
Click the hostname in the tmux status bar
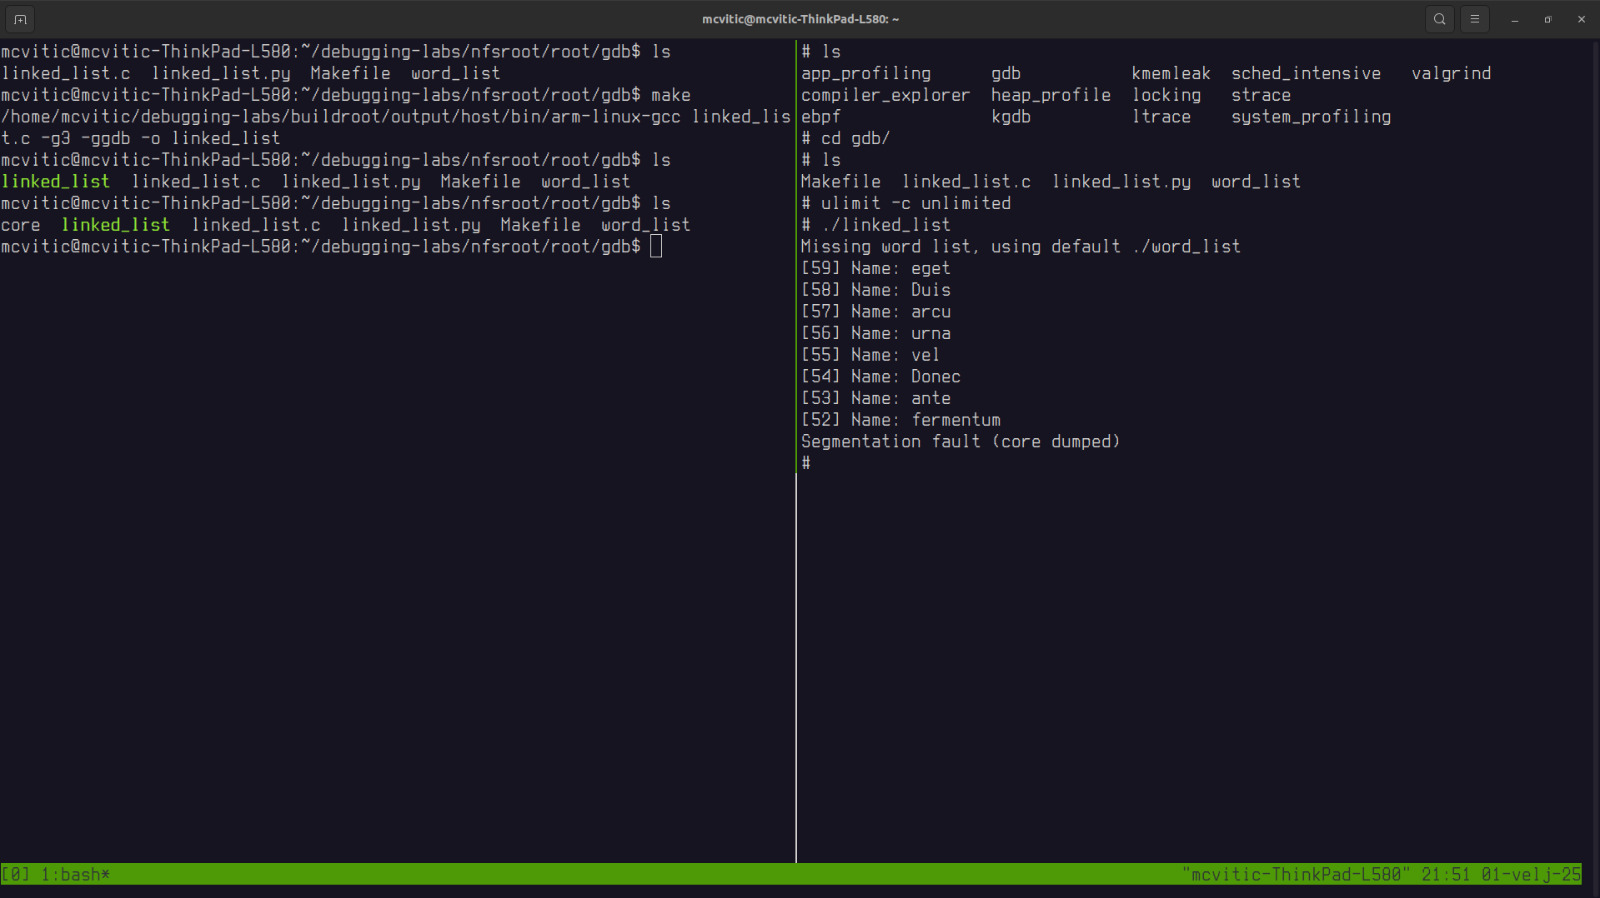click(x=1295, y=875)
